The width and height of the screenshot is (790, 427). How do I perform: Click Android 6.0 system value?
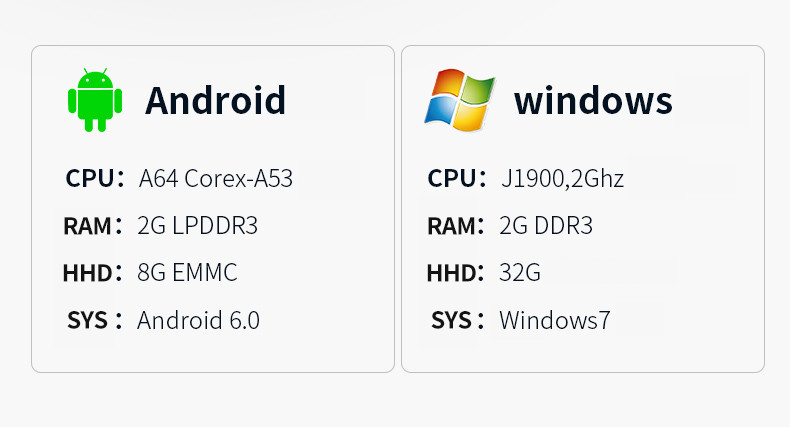(199, 320)
